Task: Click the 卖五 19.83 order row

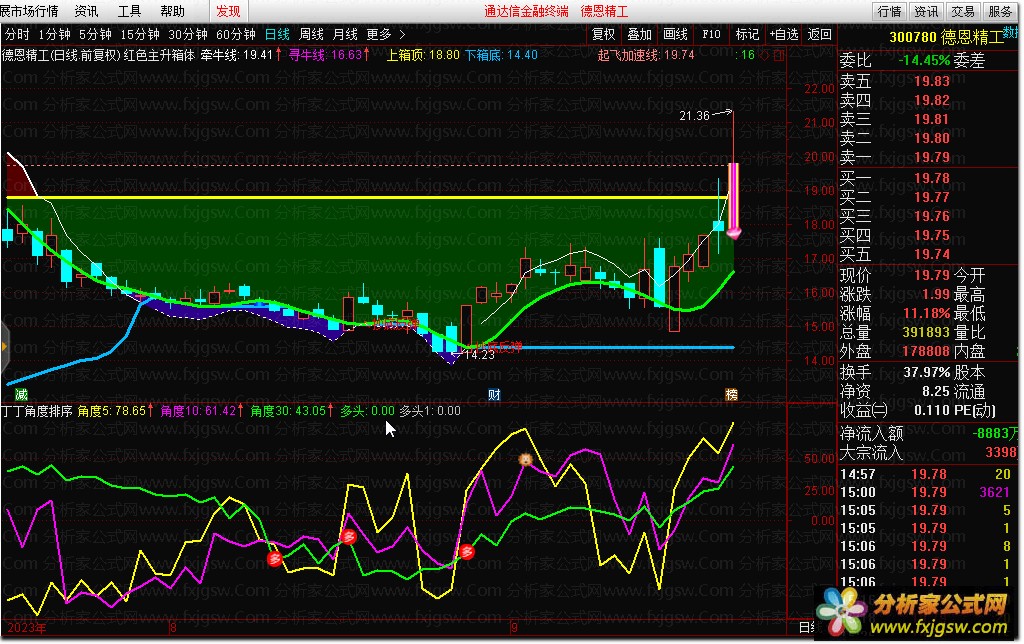Action: point(929,82)
